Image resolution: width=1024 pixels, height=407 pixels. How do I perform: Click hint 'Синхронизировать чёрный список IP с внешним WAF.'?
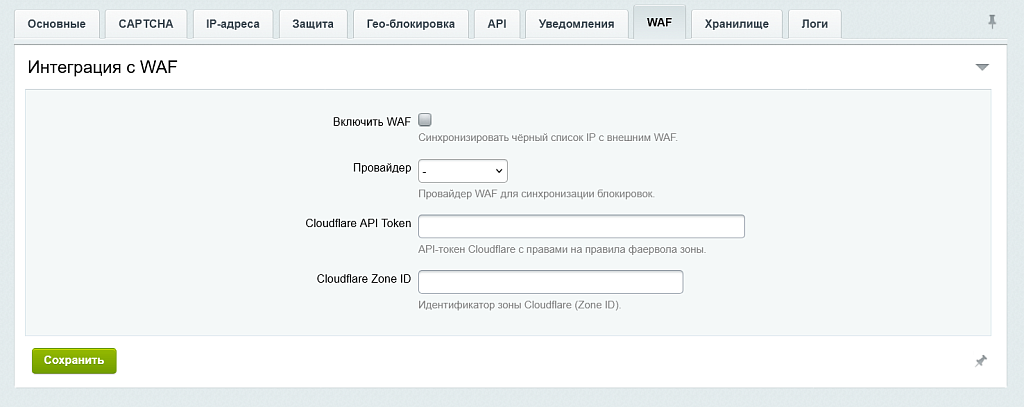coord(548,138)
